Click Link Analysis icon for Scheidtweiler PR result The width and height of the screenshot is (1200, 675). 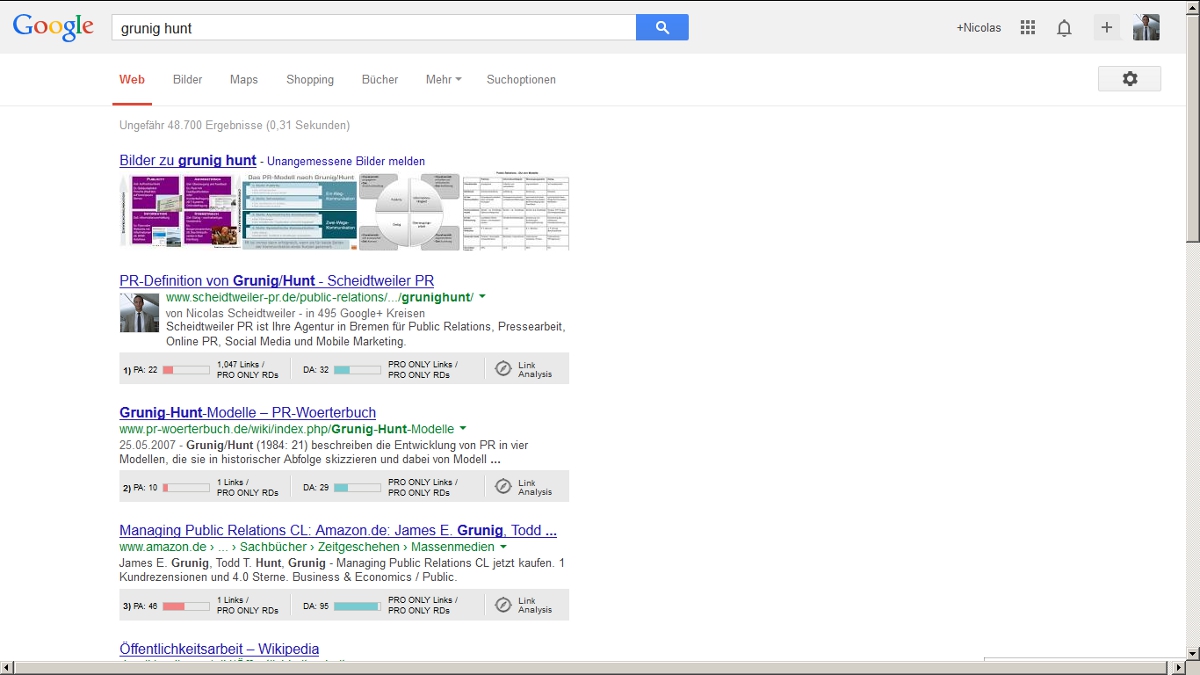tap(503, 369)
